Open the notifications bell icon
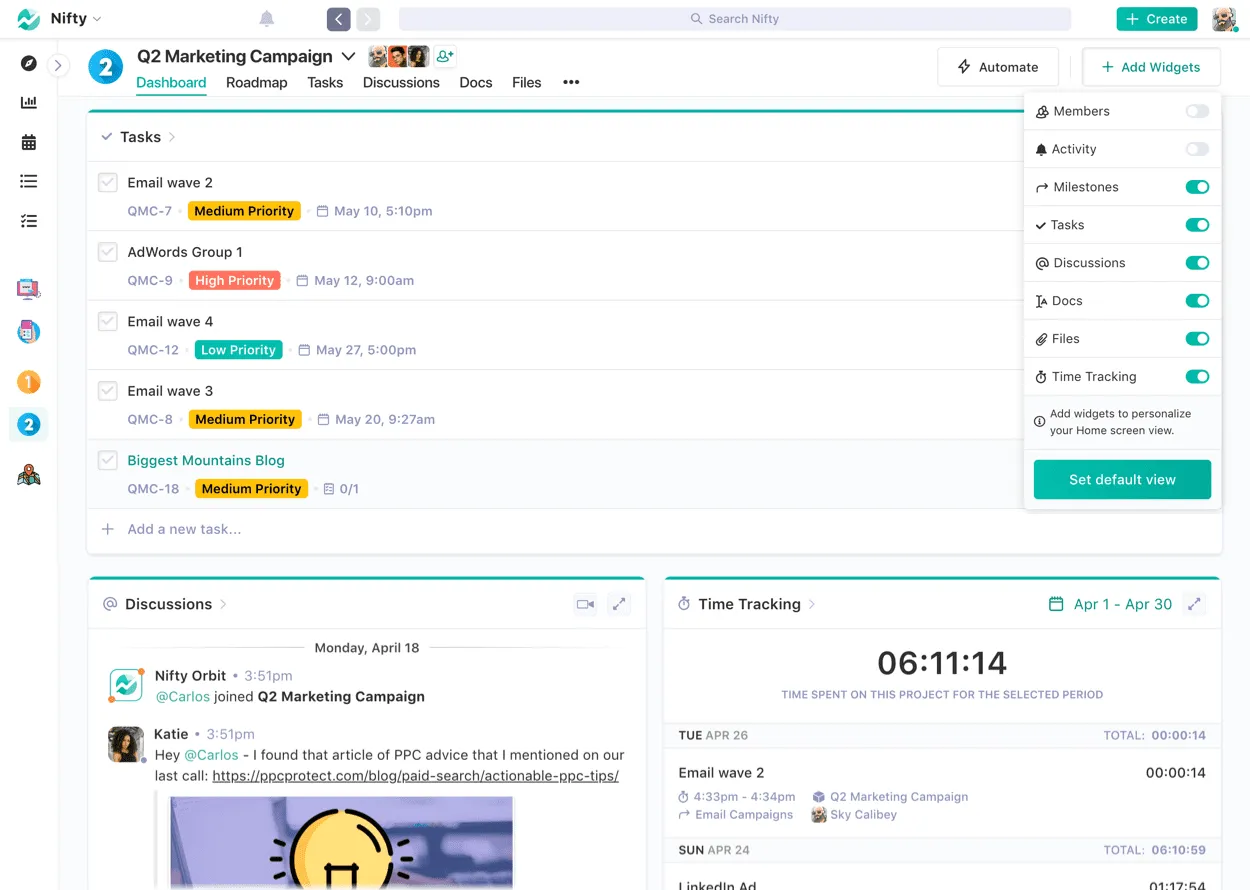The image size is (1250, 890). pyautogui.click(x=266, y=18)
